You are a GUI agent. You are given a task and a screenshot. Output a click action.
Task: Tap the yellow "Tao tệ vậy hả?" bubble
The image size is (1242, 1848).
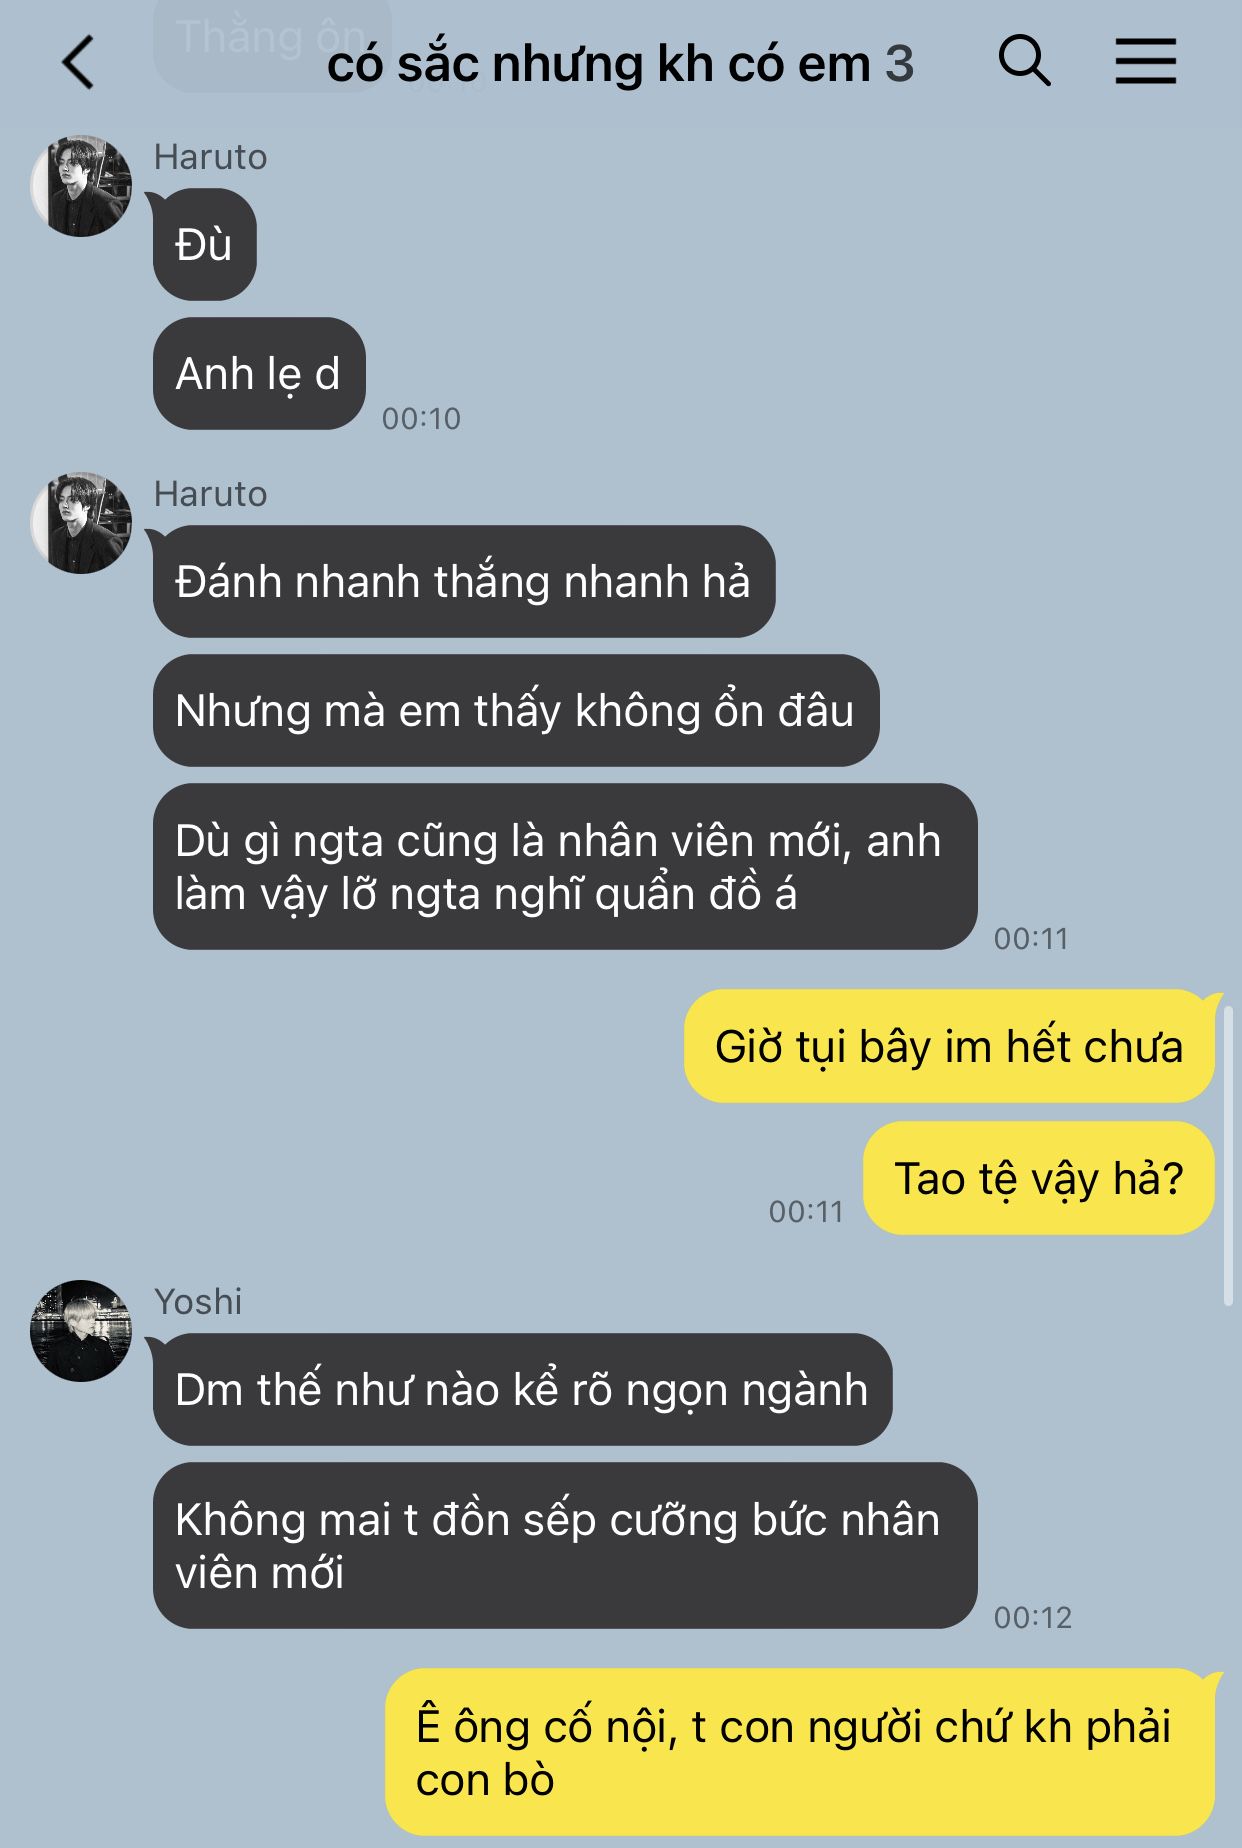tap(1039, 1178)
